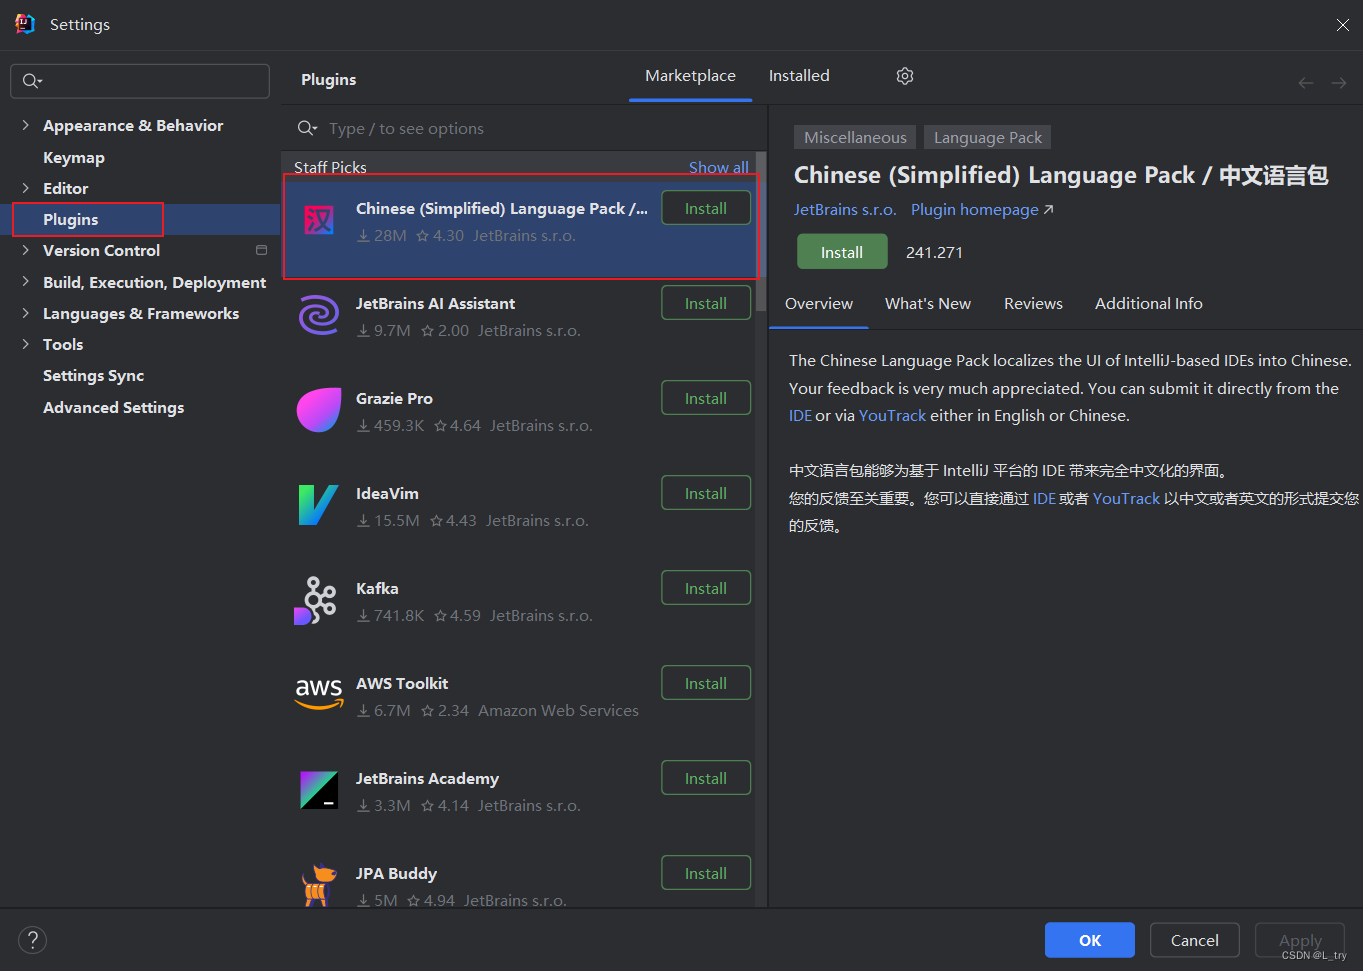Click the AWS Toolkit logo icon
This screenshot has height=971, width=1363.
point(319,694)
